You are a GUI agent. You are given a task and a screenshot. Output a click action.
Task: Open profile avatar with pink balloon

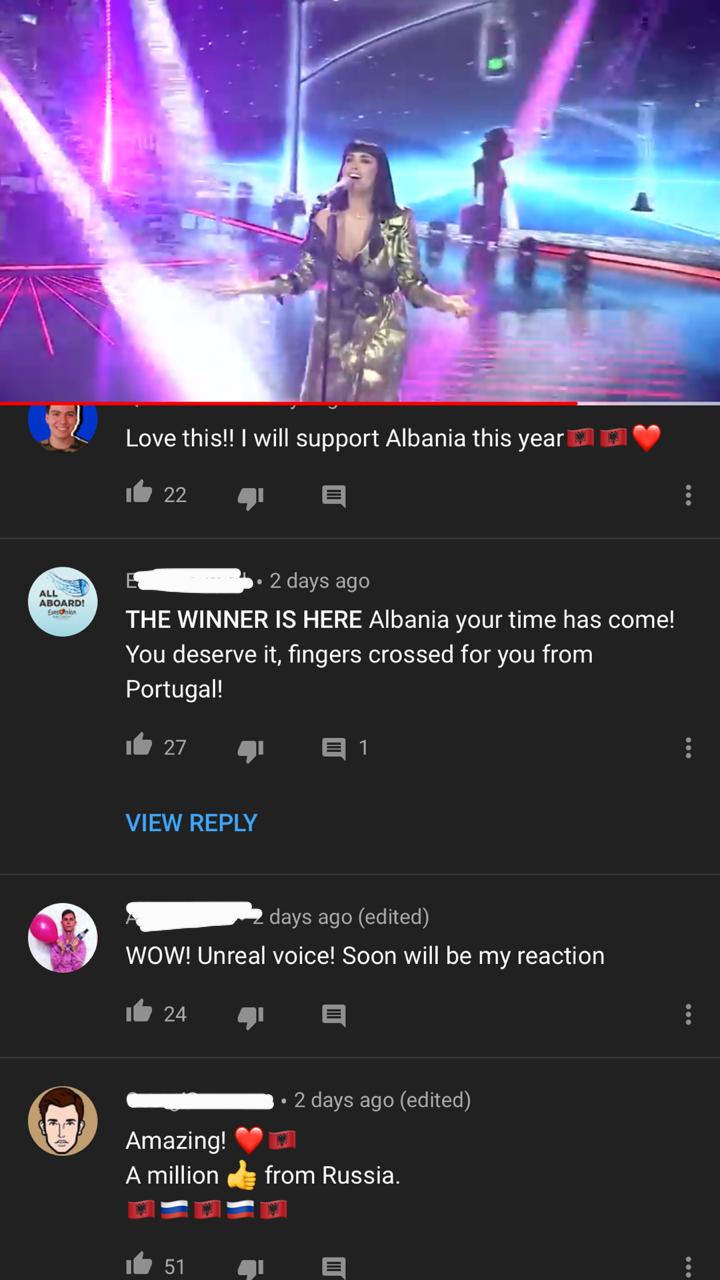(x=63, y=938)
